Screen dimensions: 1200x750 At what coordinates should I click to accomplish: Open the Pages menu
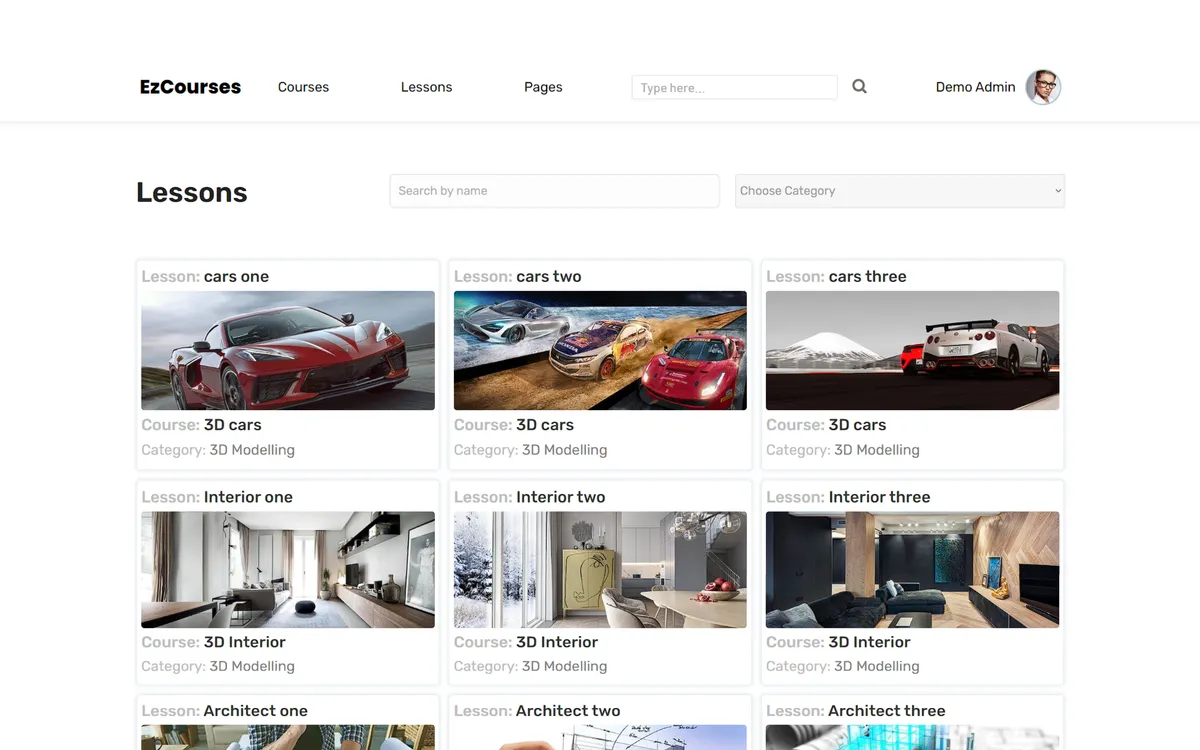pos(543,87)
